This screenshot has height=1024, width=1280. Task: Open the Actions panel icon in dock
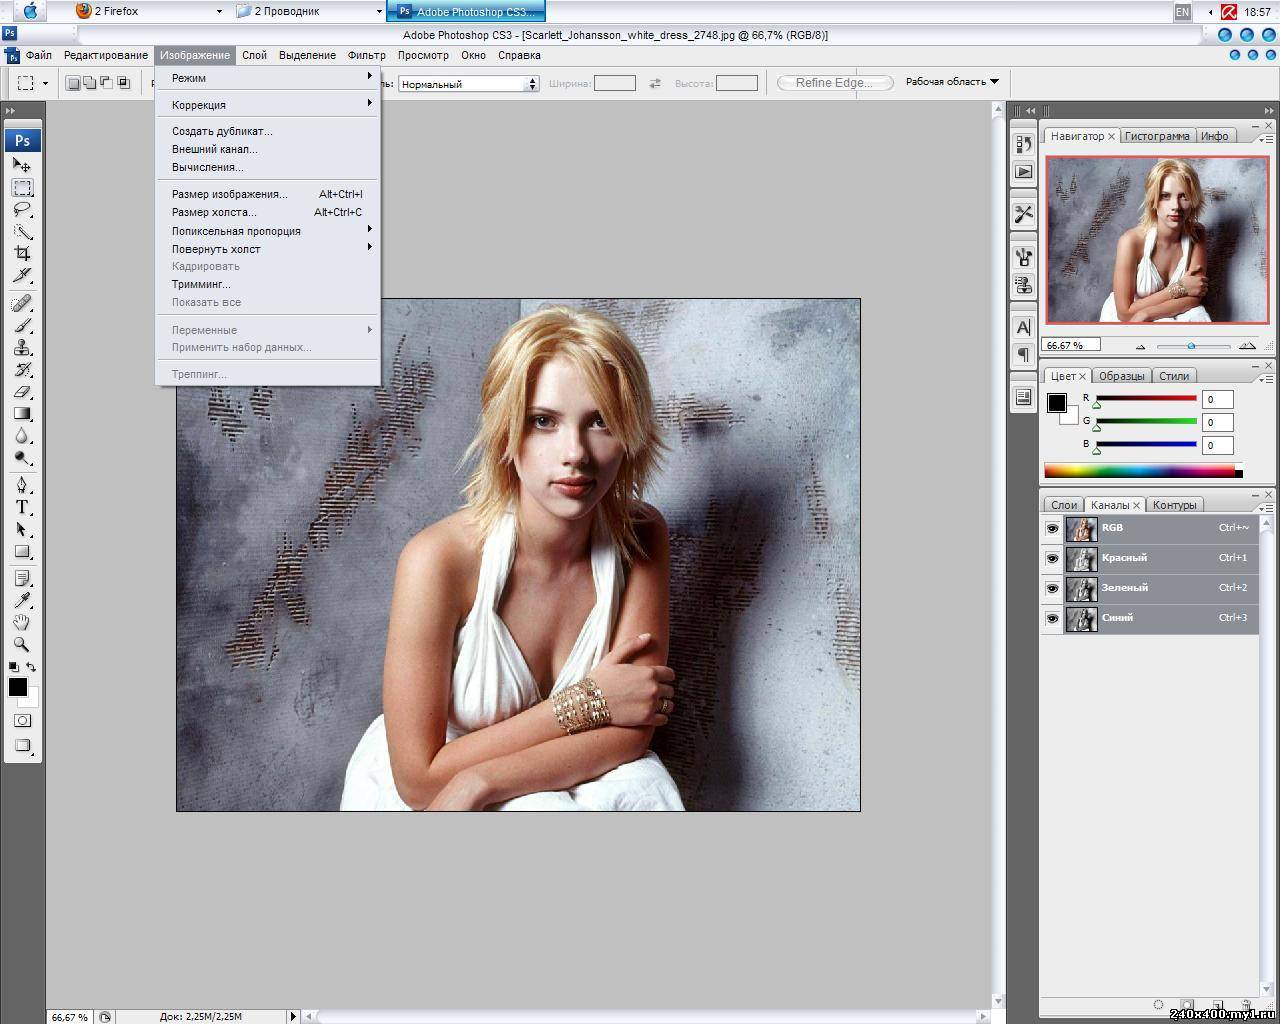click(1023, 172)
